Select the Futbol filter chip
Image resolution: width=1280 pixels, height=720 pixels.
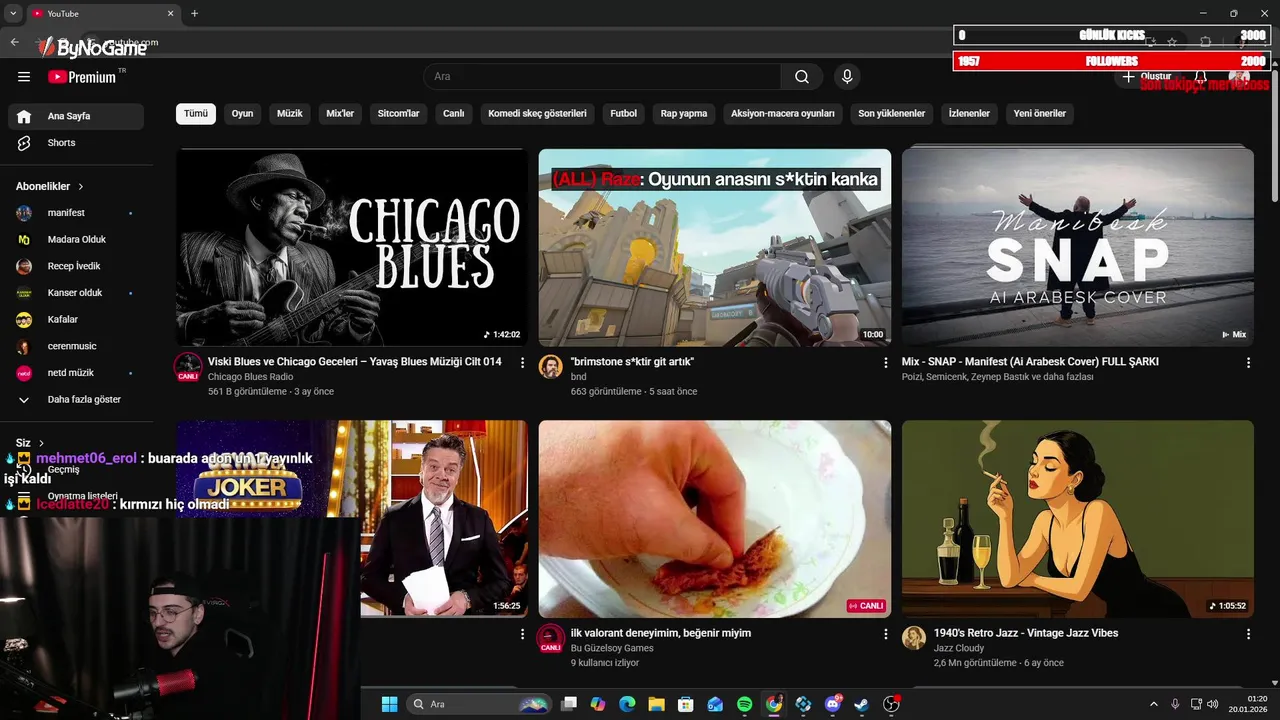[x=623, y=114]
